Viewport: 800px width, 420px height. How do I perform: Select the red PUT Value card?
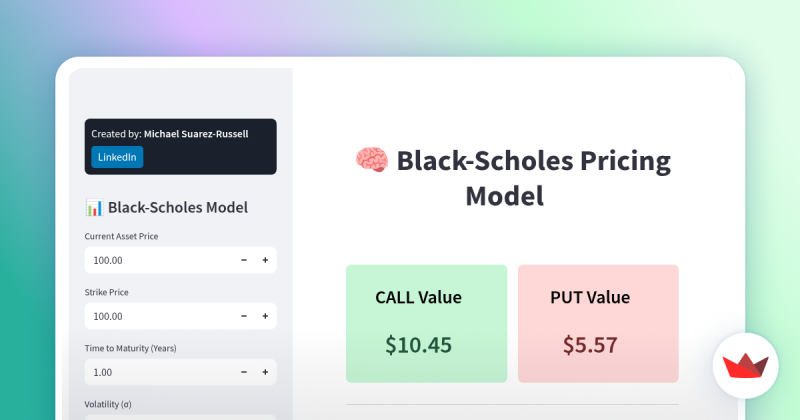[x=598, y=323]
